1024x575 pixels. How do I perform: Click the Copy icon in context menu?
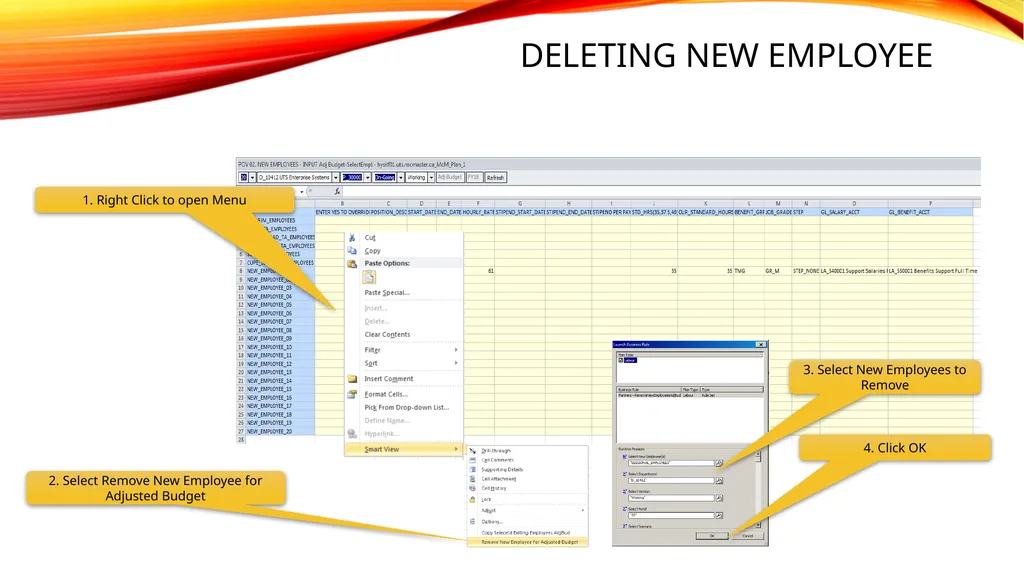pos(352,251)
